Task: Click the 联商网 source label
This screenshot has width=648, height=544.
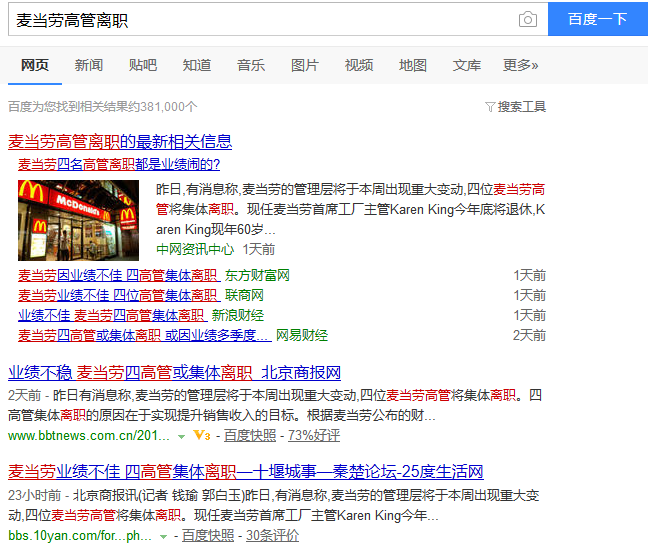Action: click(x=244, y=295)
